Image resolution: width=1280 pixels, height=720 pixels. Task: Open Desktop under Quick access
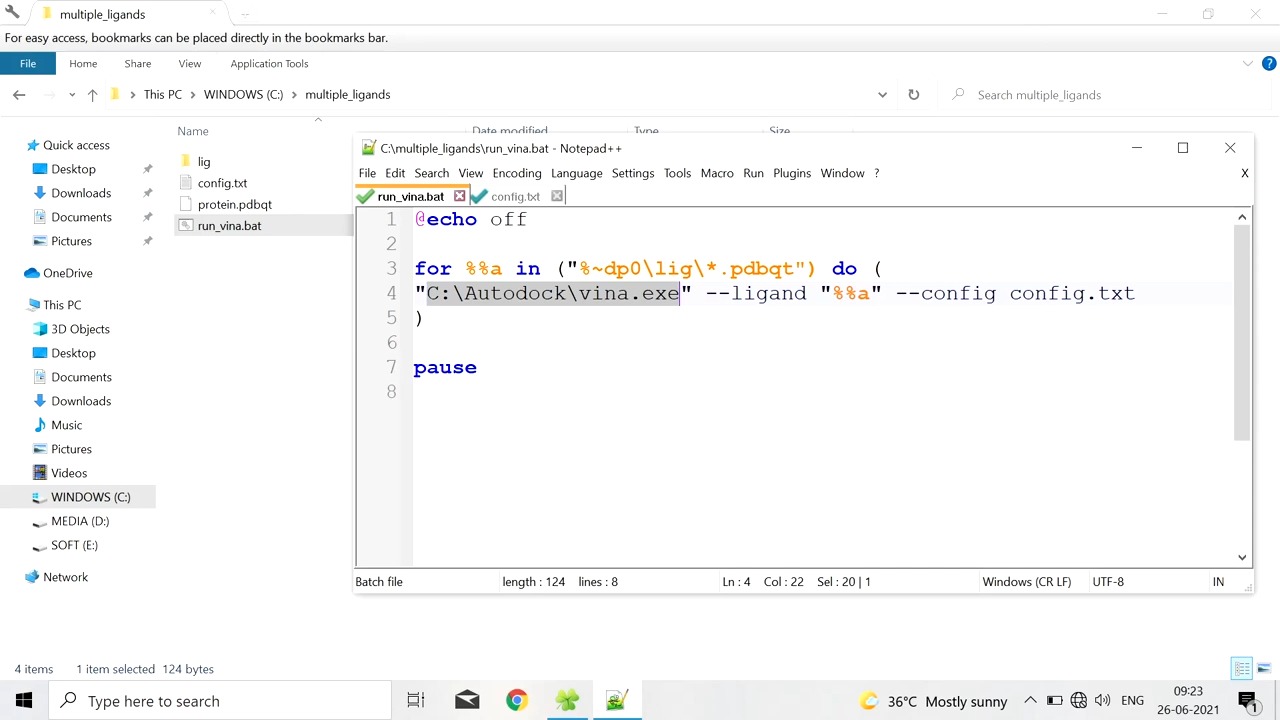[73, 169]
